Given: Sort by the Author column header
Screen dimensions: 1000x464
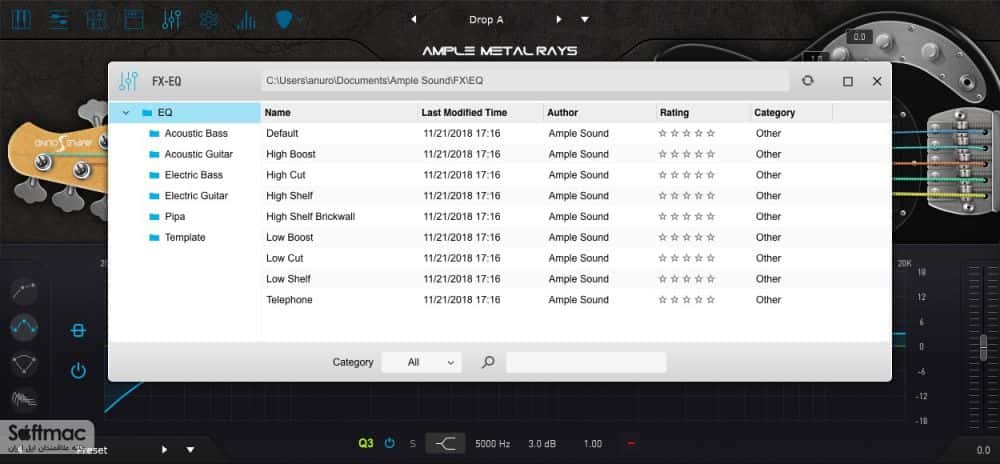Looking at the screenshot, I should [600, 113].
